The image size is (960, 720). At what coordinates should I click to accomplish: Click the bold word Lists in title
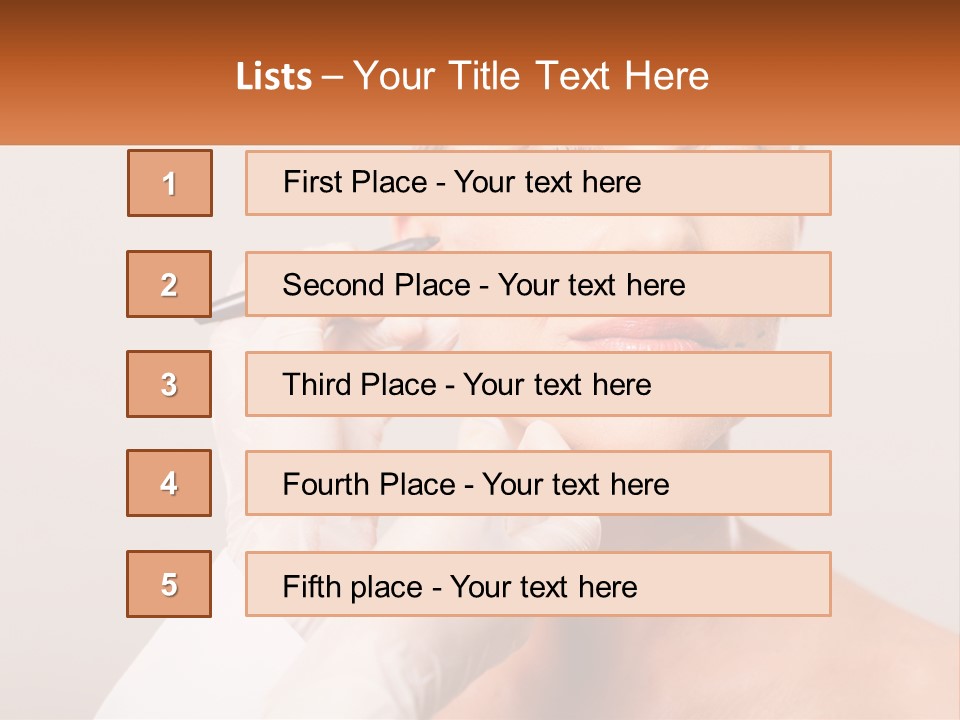click(274, 77)
